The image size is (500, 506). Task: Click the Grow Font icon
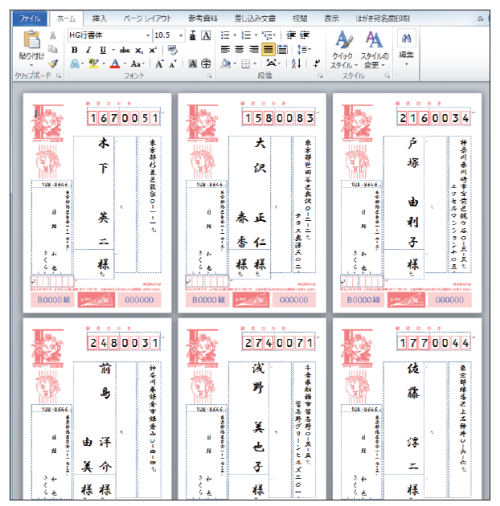pos(159,64)
